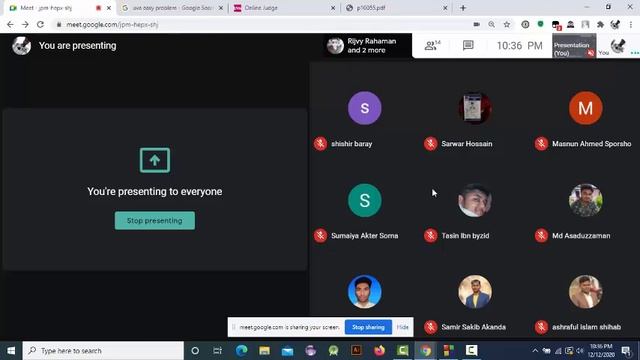Launch Microsoft Edge from the taskbar
This screenshot has height=360, width=640.
(242, 351)
